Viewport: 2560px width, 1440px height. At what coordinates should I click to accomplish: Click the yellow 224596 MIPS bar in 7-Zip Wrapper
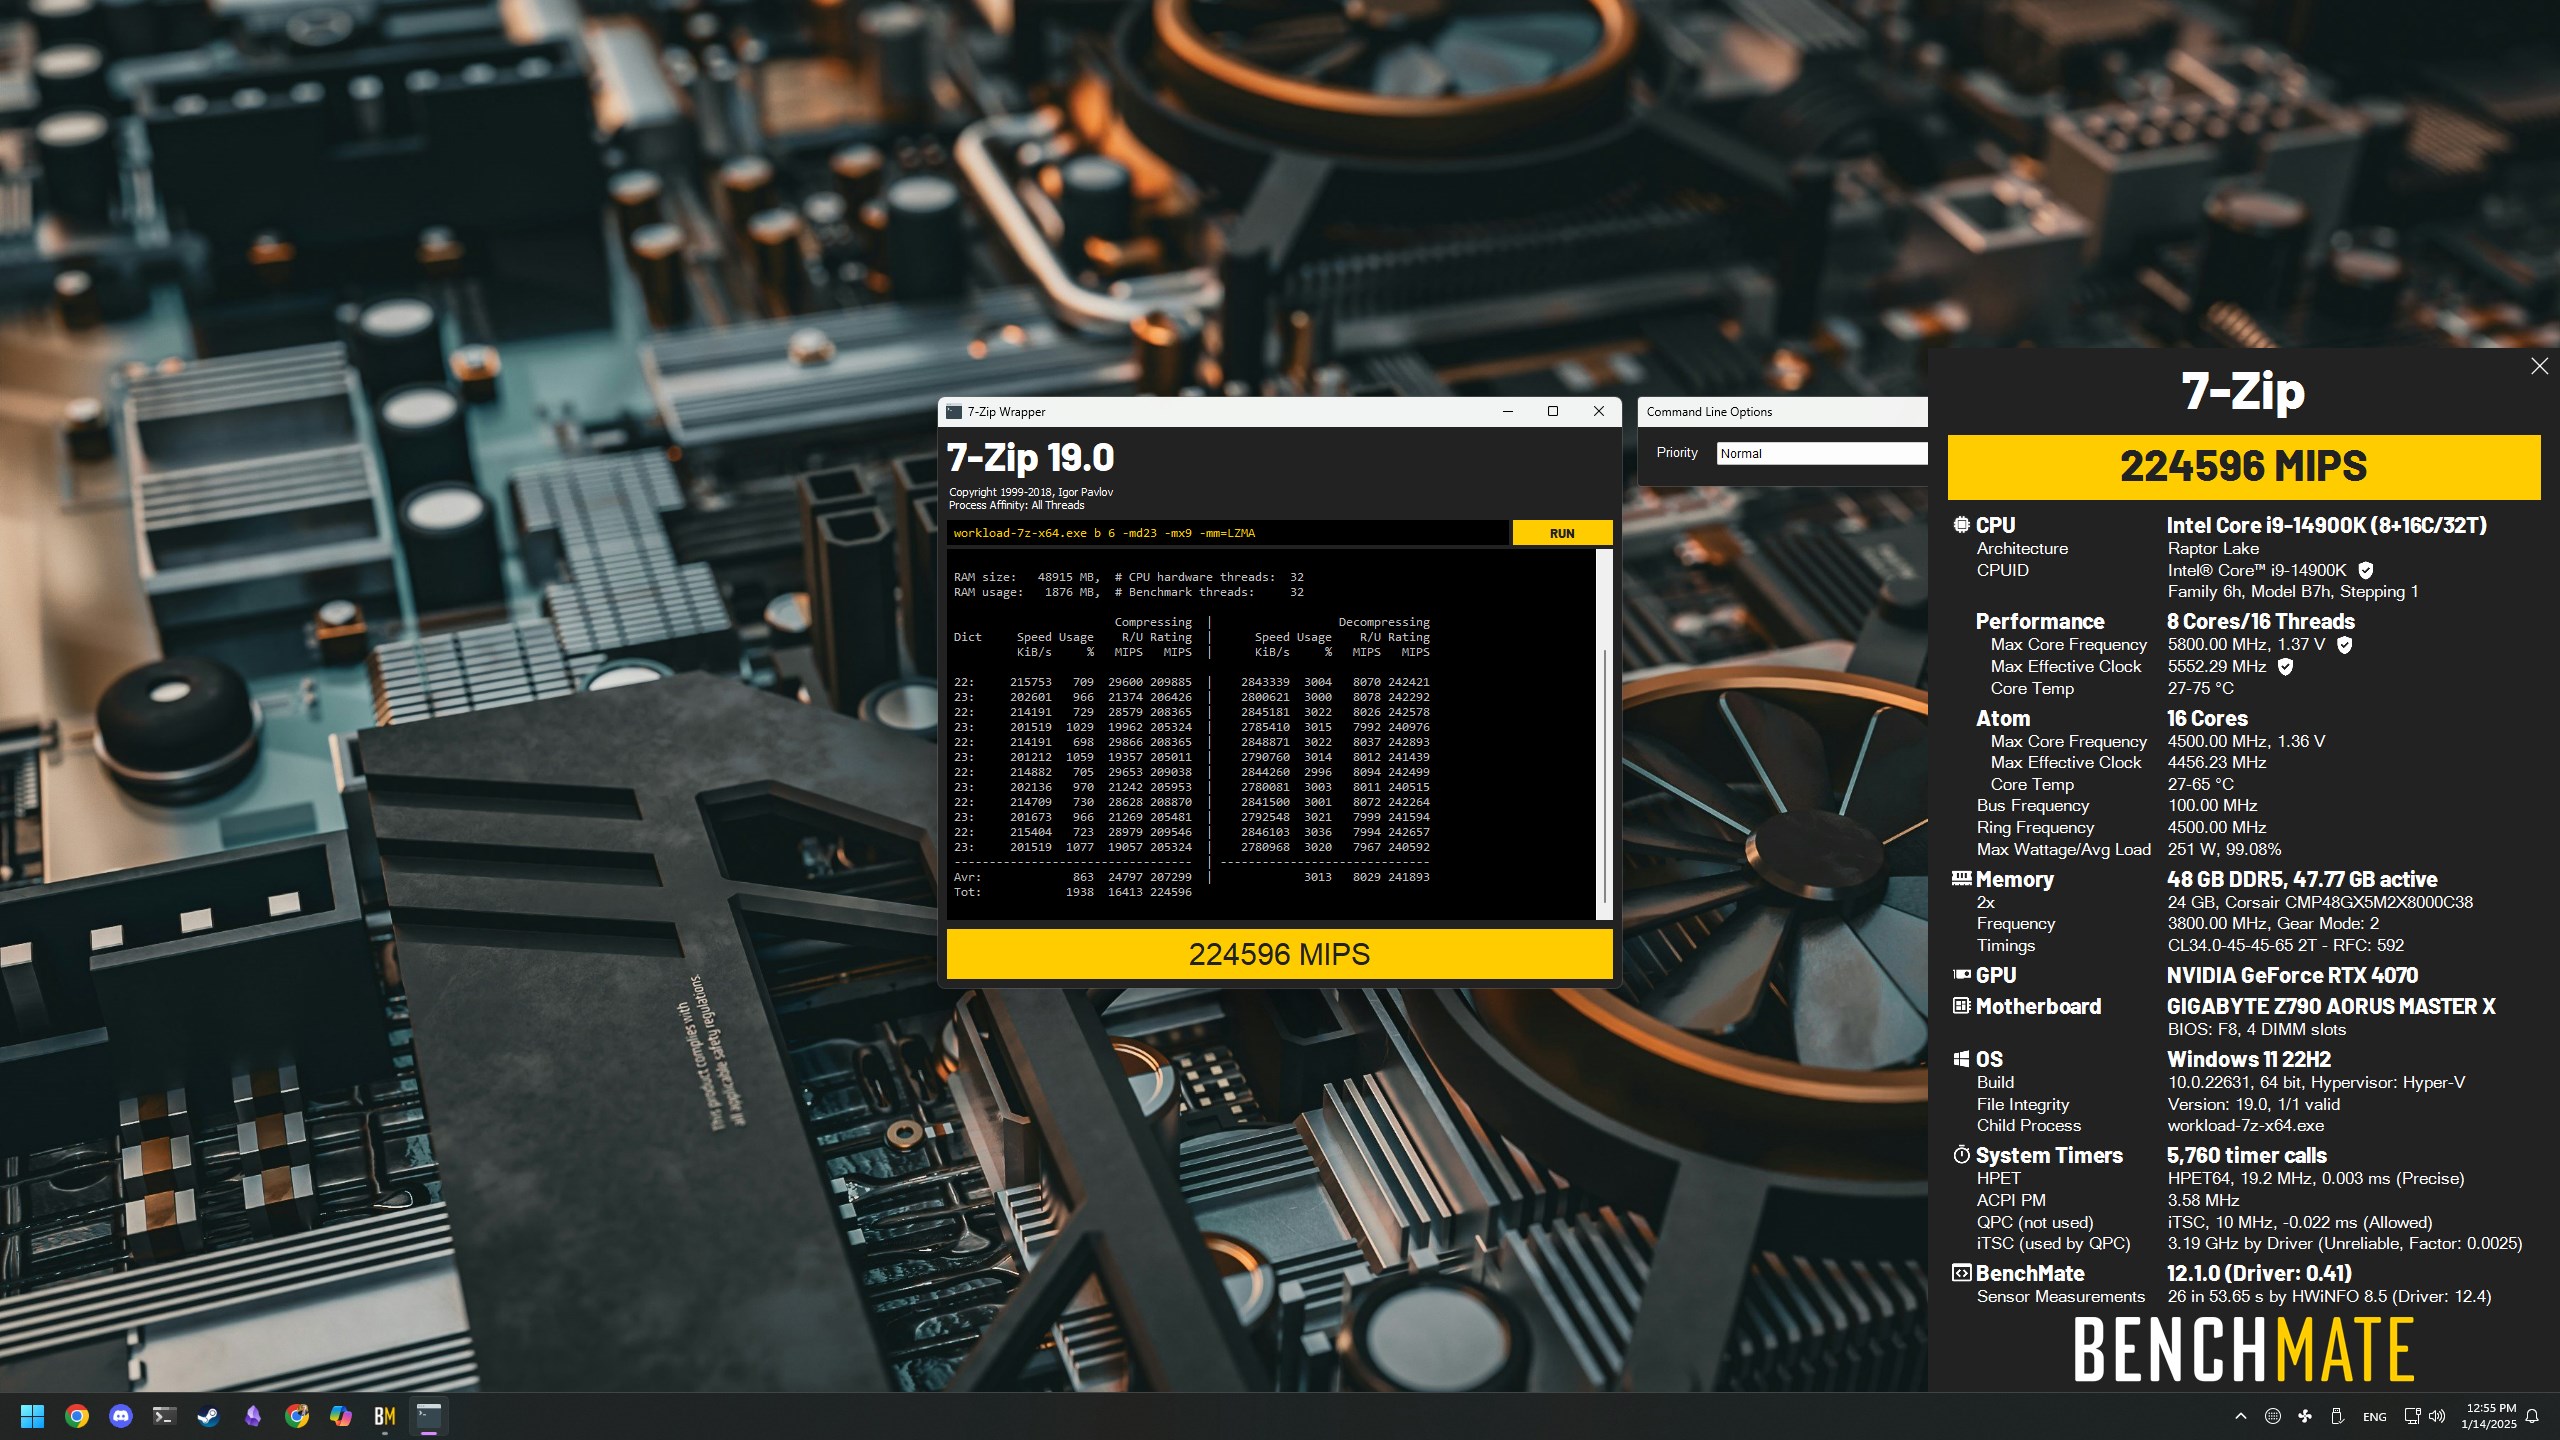click(x=1279, y=954)
